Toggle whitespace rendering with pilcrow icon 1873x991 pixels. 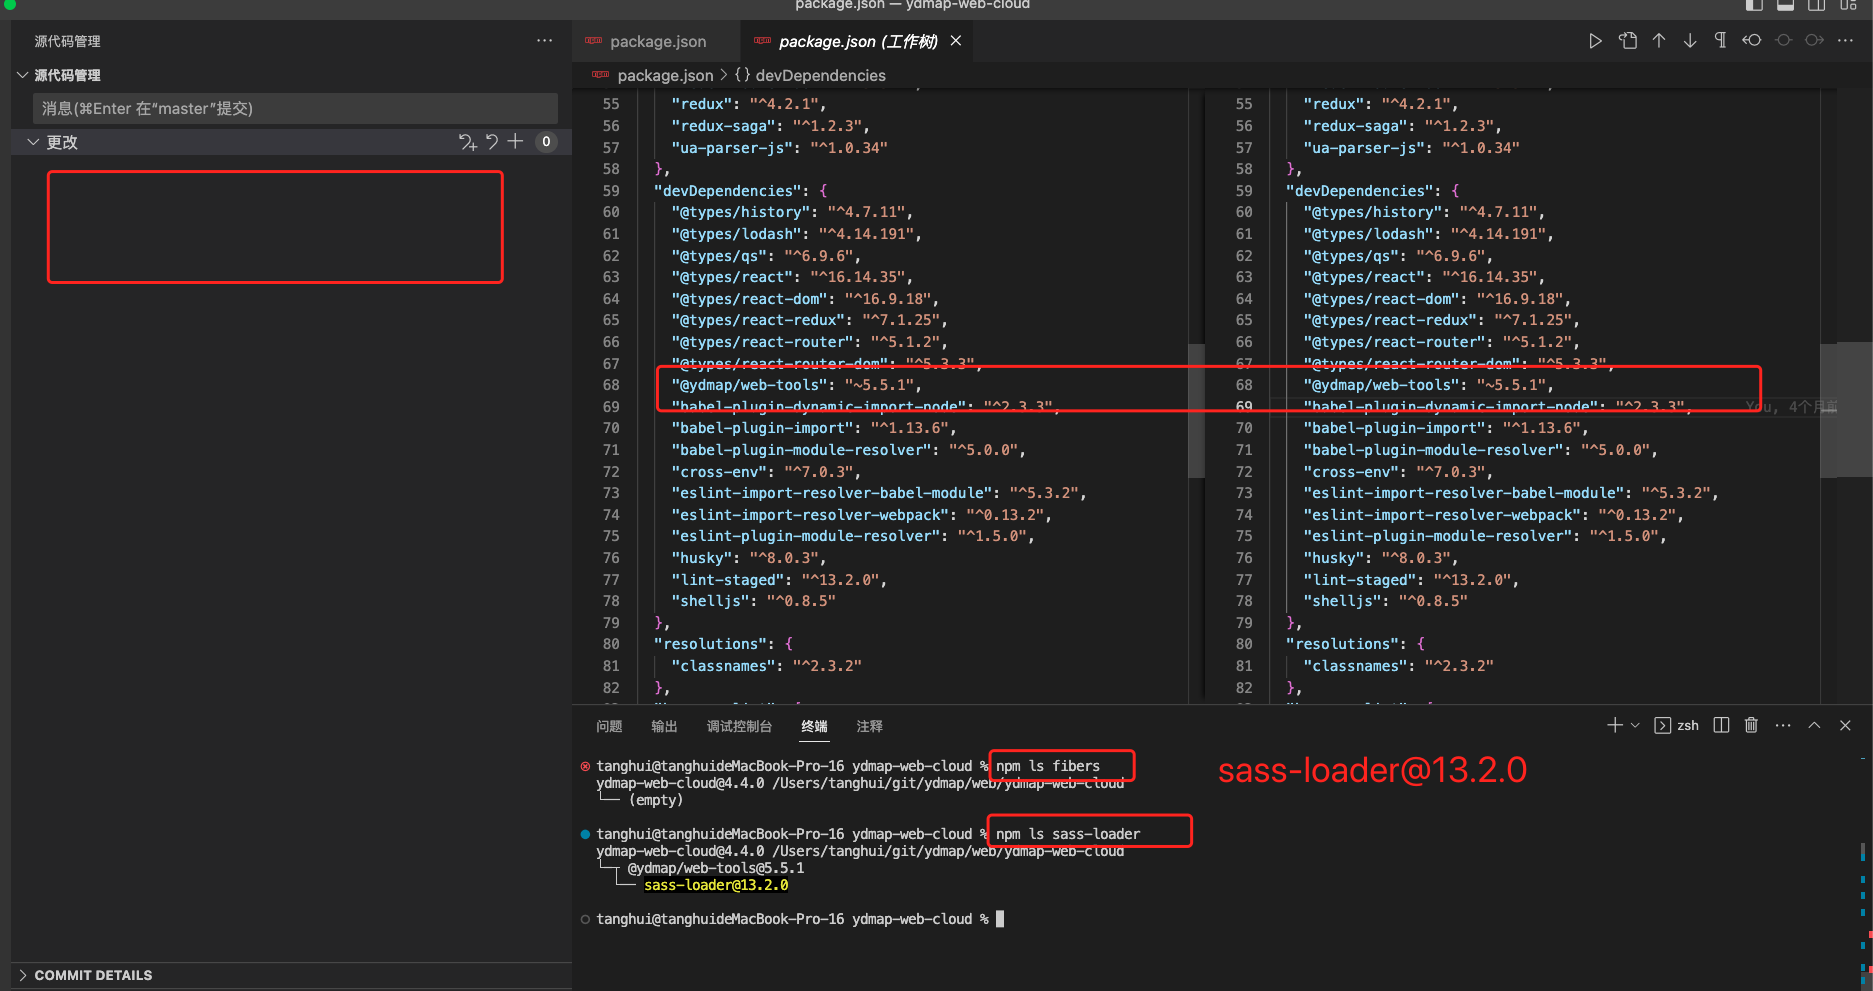tap(1721, 40)
